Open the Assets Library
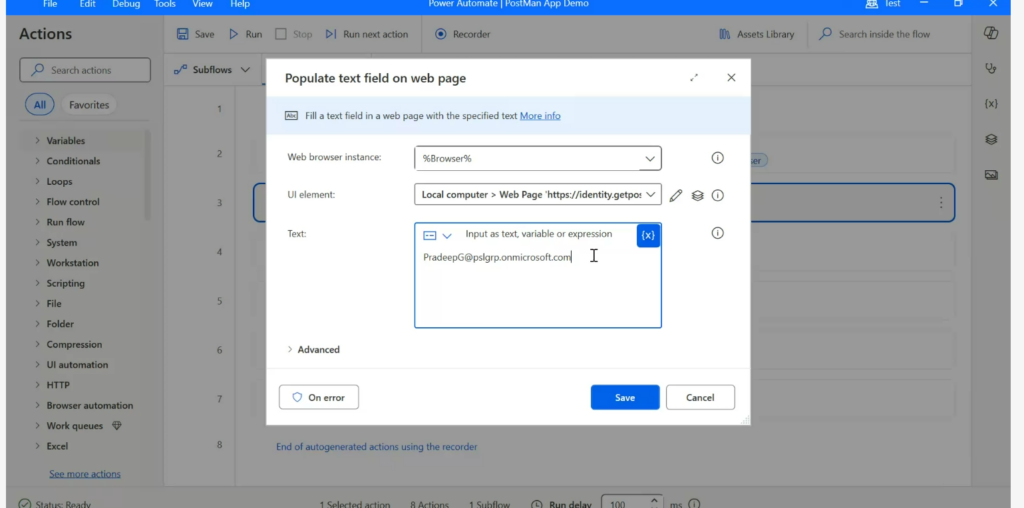1024x508 pixels. (x=757, y=34)
